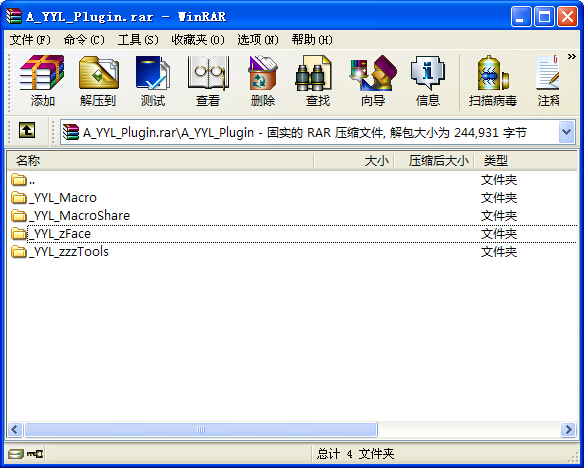Click the Comment (注释) toolbar icon
Viewport: 584px width, 468px height.
point(548,80)
